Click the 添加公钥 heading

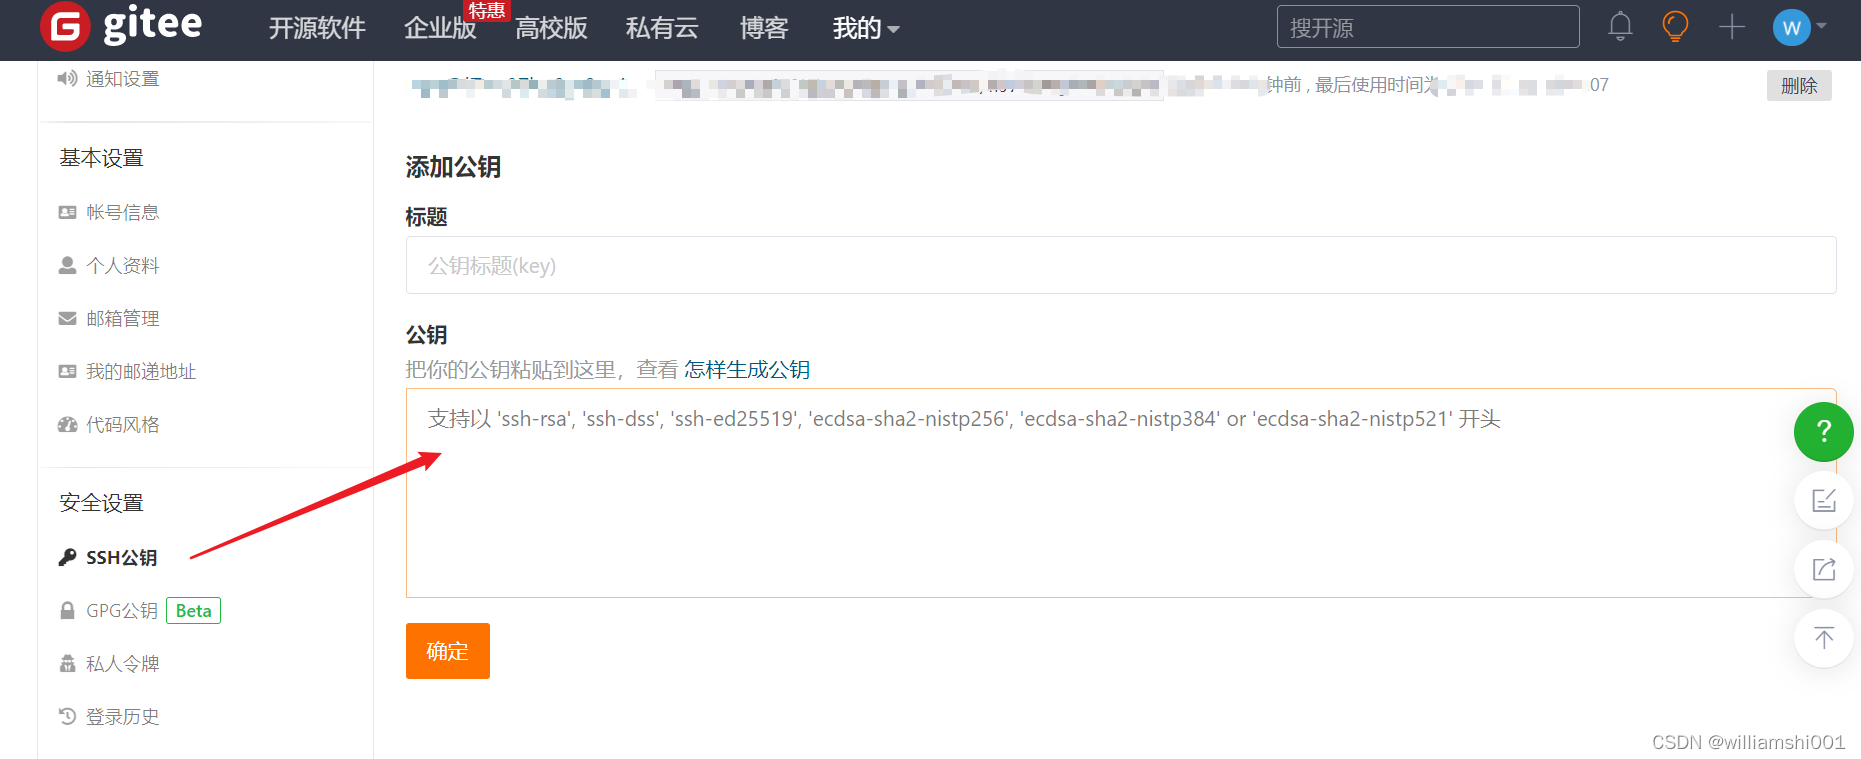pyautogui.click(x=453, y=167)
